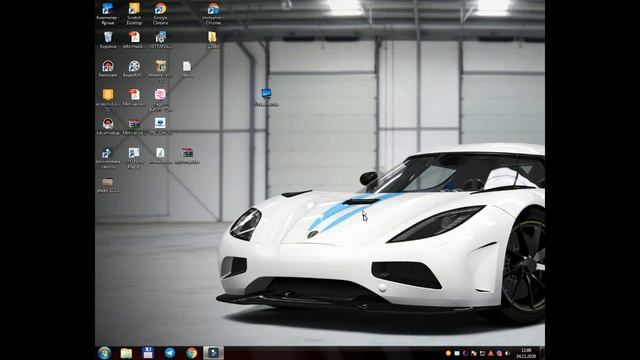Viewport: 640px width, 360px height.
Task: Open the taskbar clock and date
Action: [526, 353]
